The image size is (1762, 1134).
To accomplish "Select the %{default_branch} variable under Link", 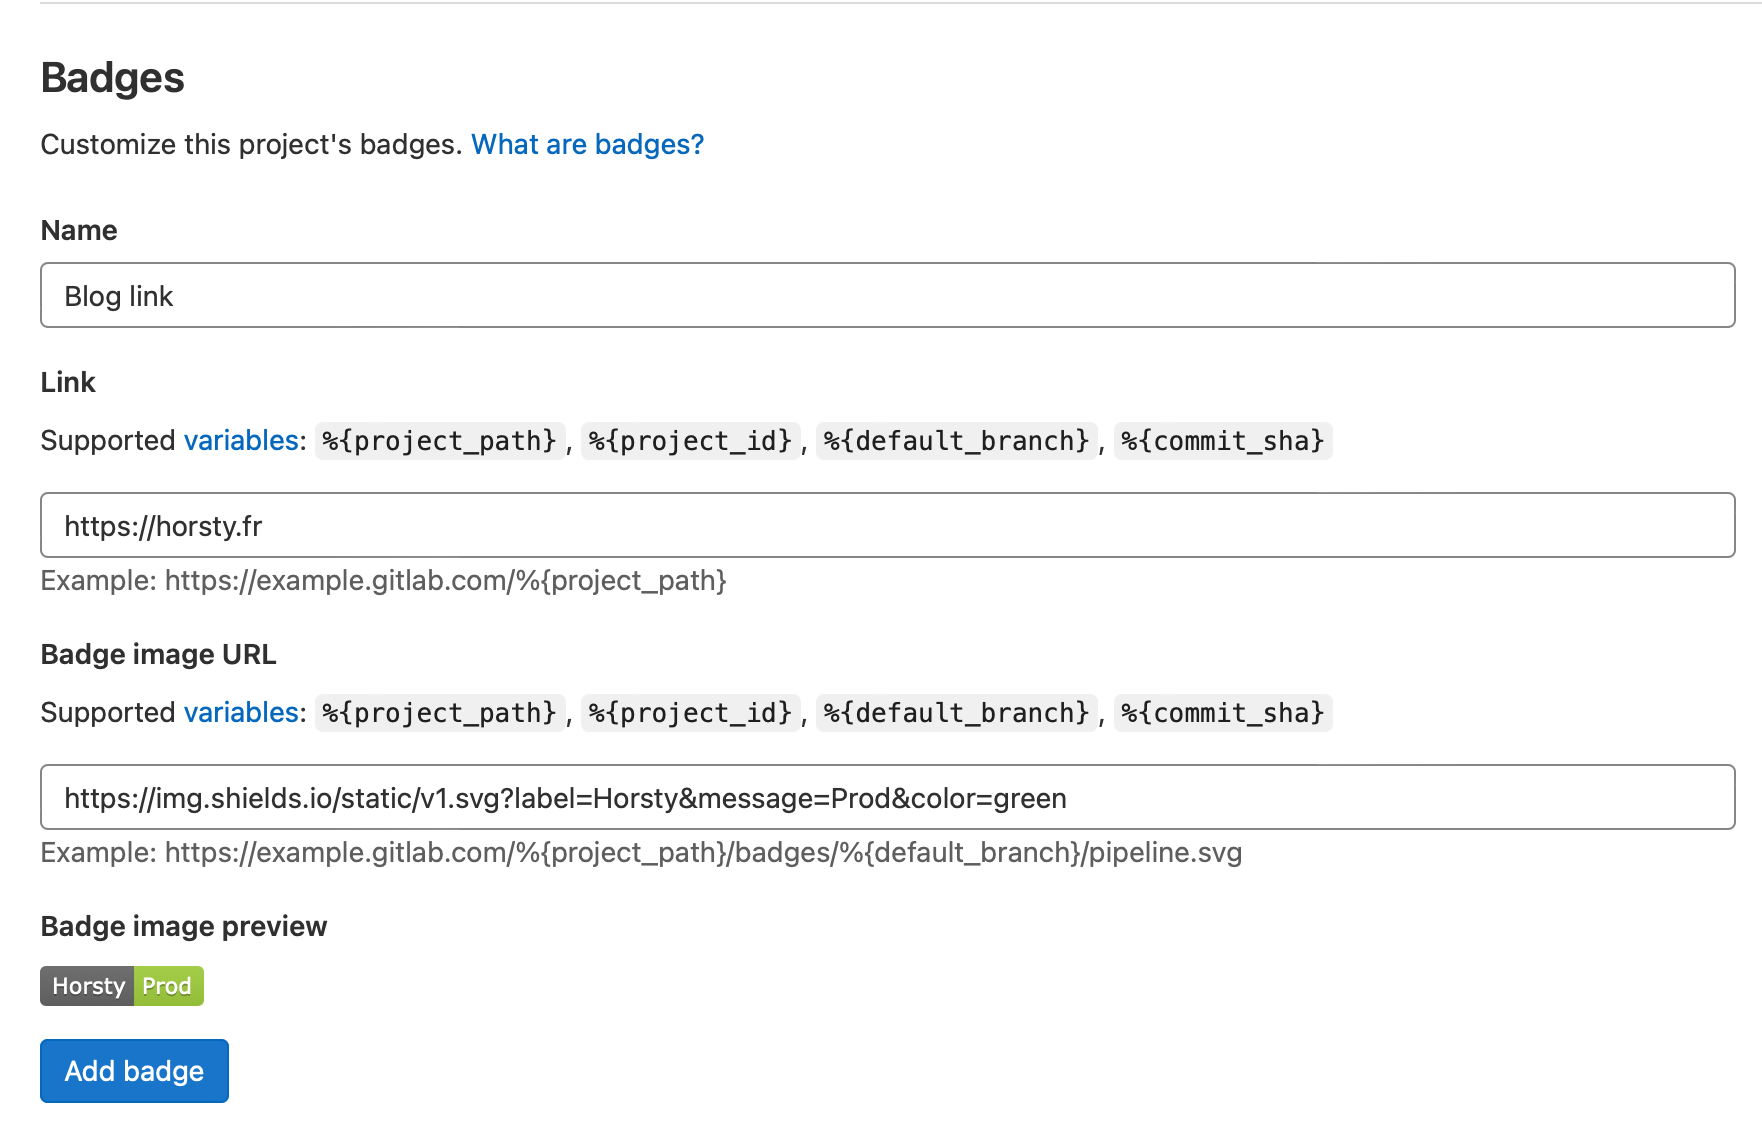I will coord(956,441).
